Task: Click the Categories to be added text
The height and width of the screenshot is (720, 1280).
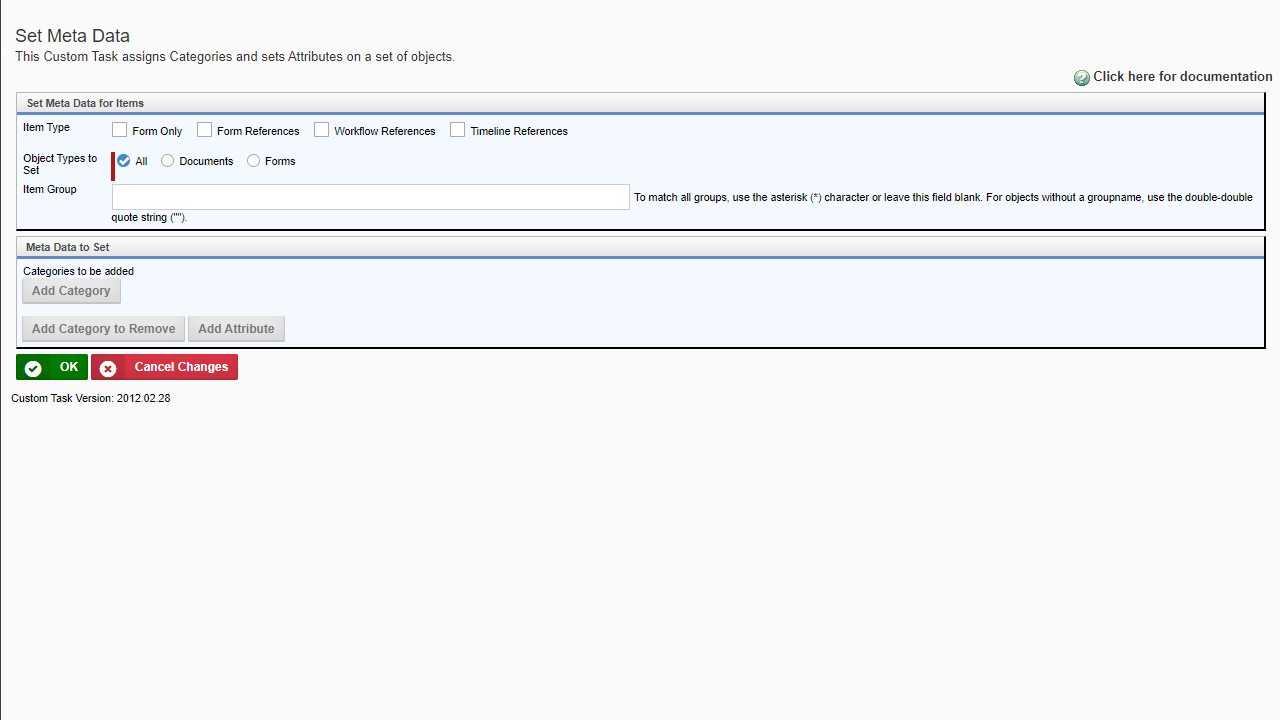Action: [79, 271]
